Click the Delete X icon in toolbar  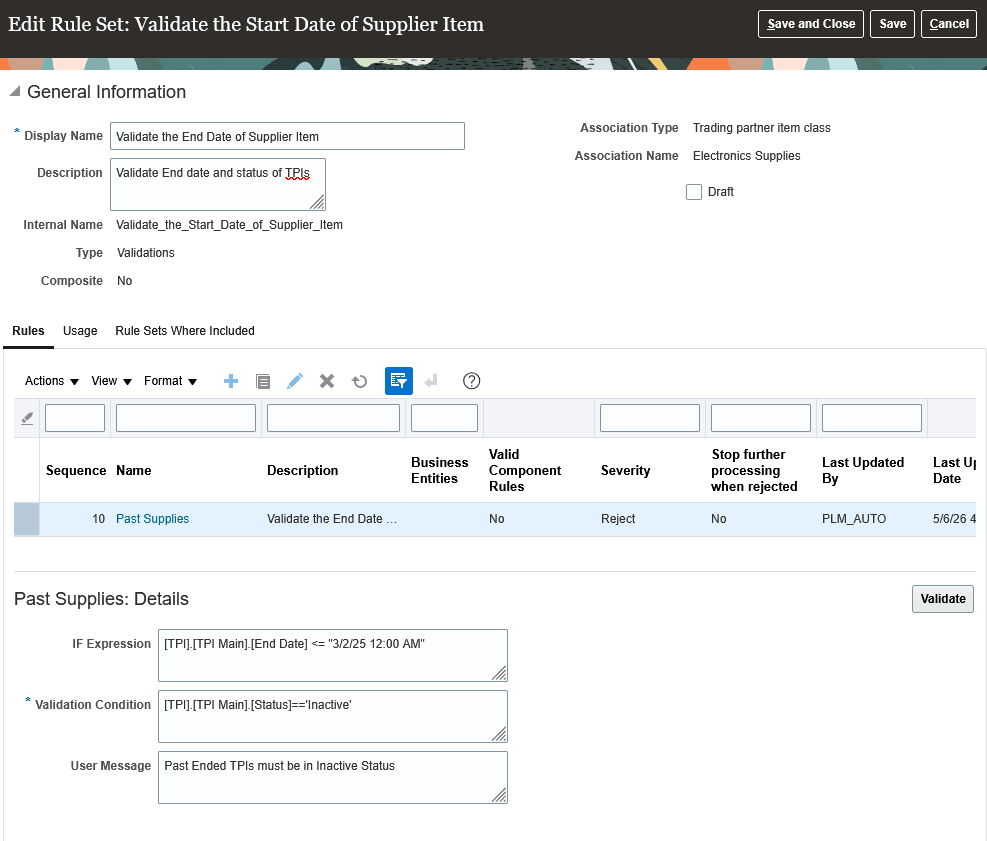coord(327,381)
